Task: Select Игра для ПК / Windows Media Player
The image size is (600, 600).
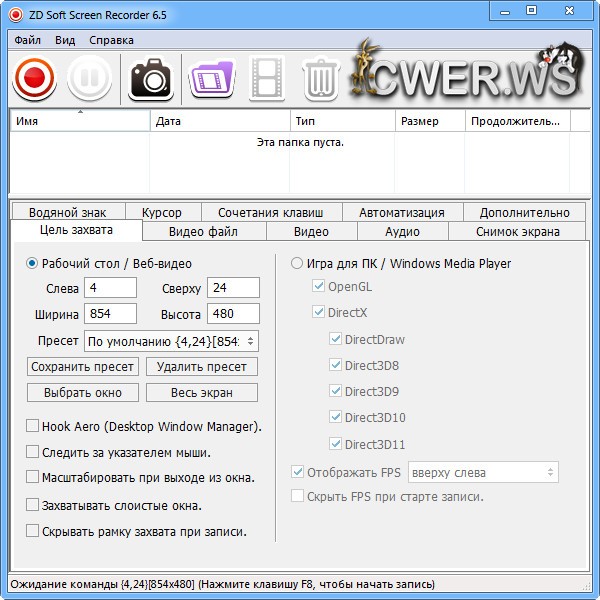Action: pyautogui.click(x=296, y=264)
